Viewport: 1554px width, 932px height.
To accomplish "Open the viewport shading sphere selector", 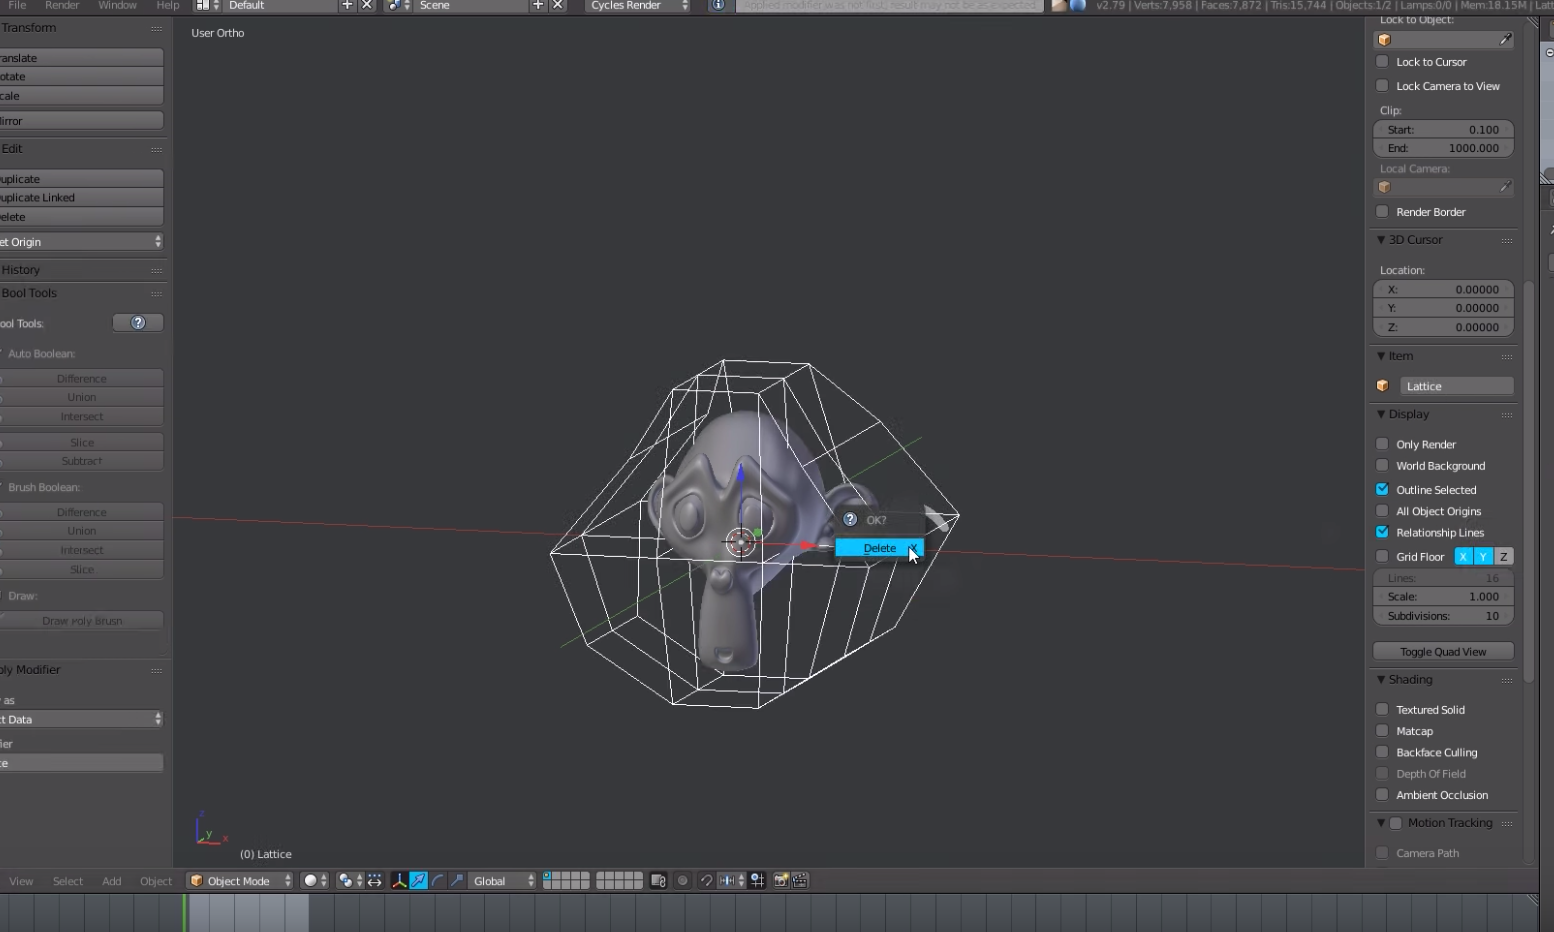I will click(315, 881).
